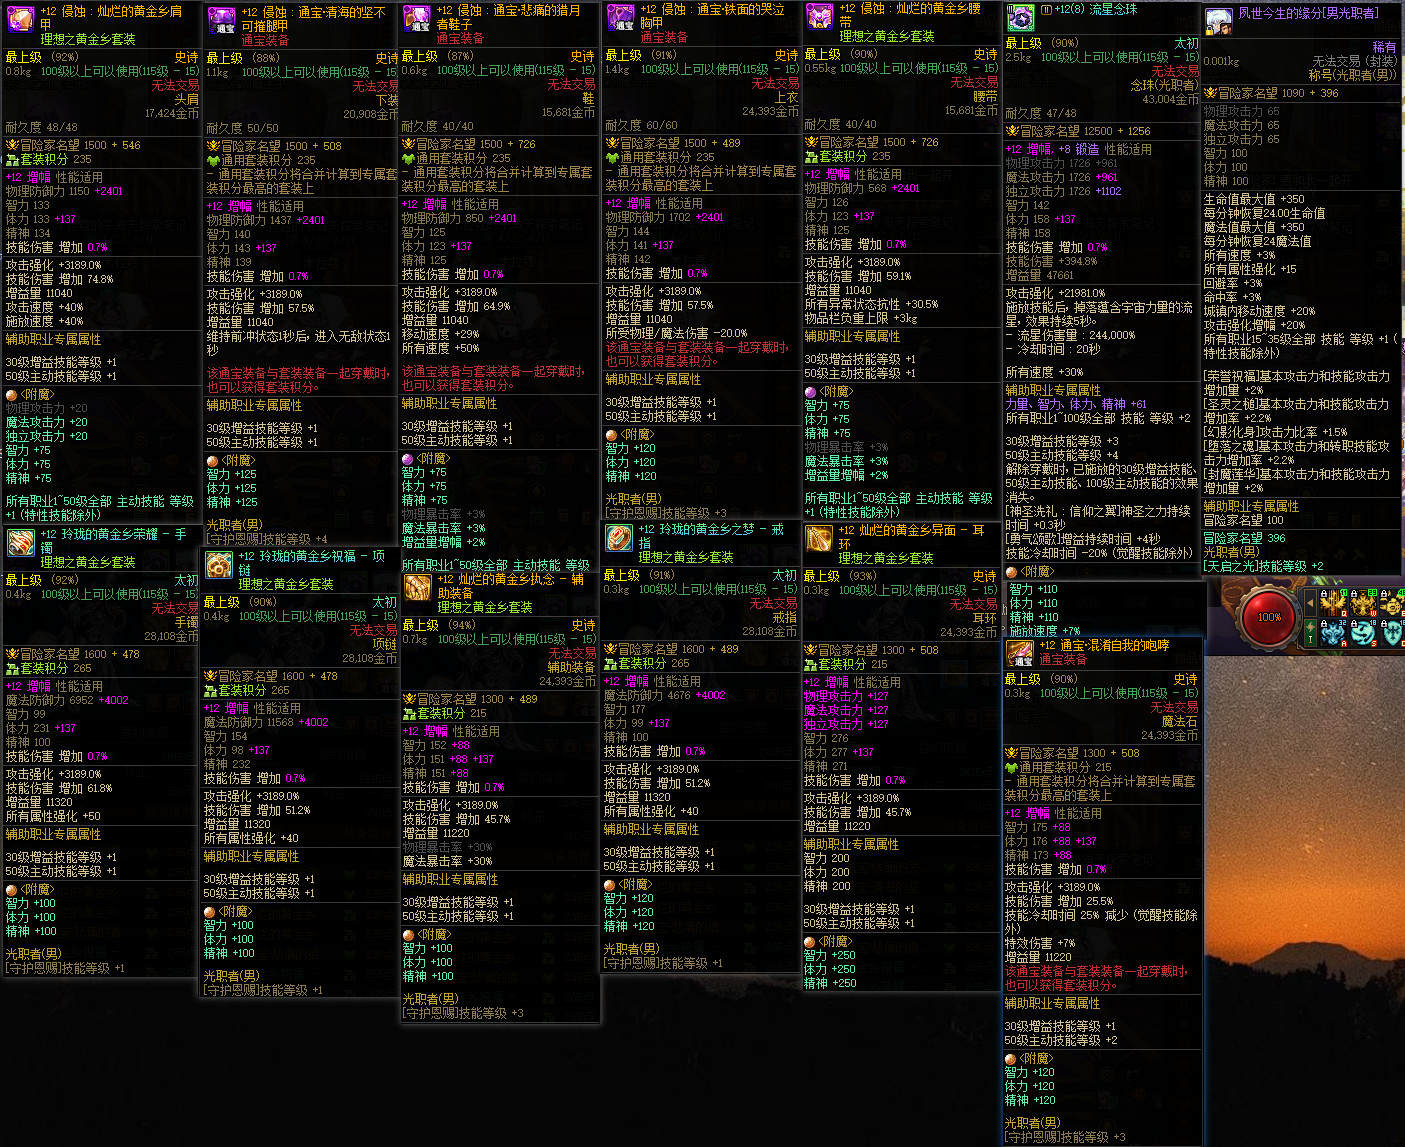Click the stat 攻击强化增幅 +20%
The height and width of the screenshot is (1147, 1405).
click(1255, 325)
